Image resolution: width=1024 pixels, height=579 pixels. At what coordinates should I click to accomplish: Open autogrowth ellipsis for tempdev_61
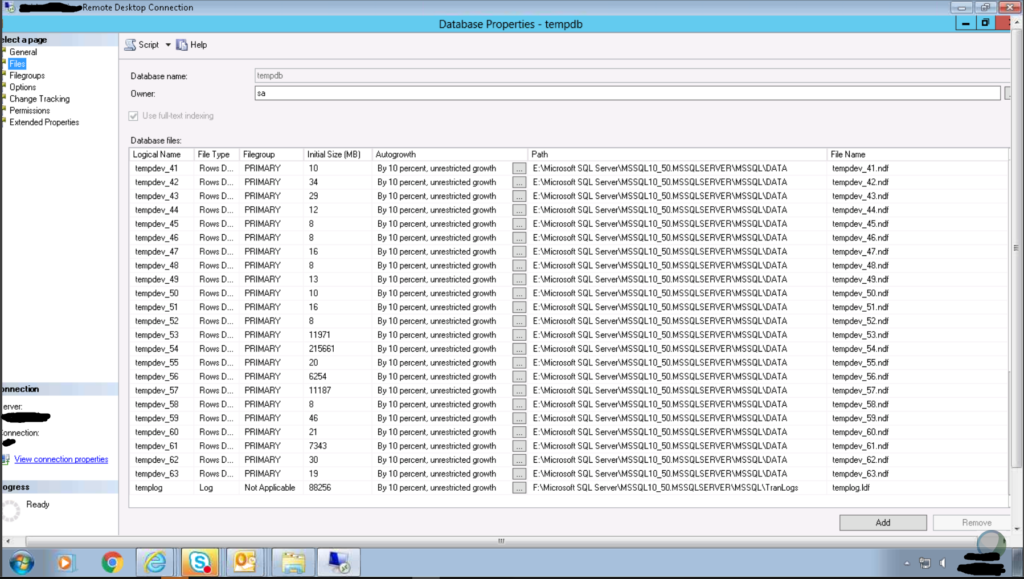tap(519, 446)
